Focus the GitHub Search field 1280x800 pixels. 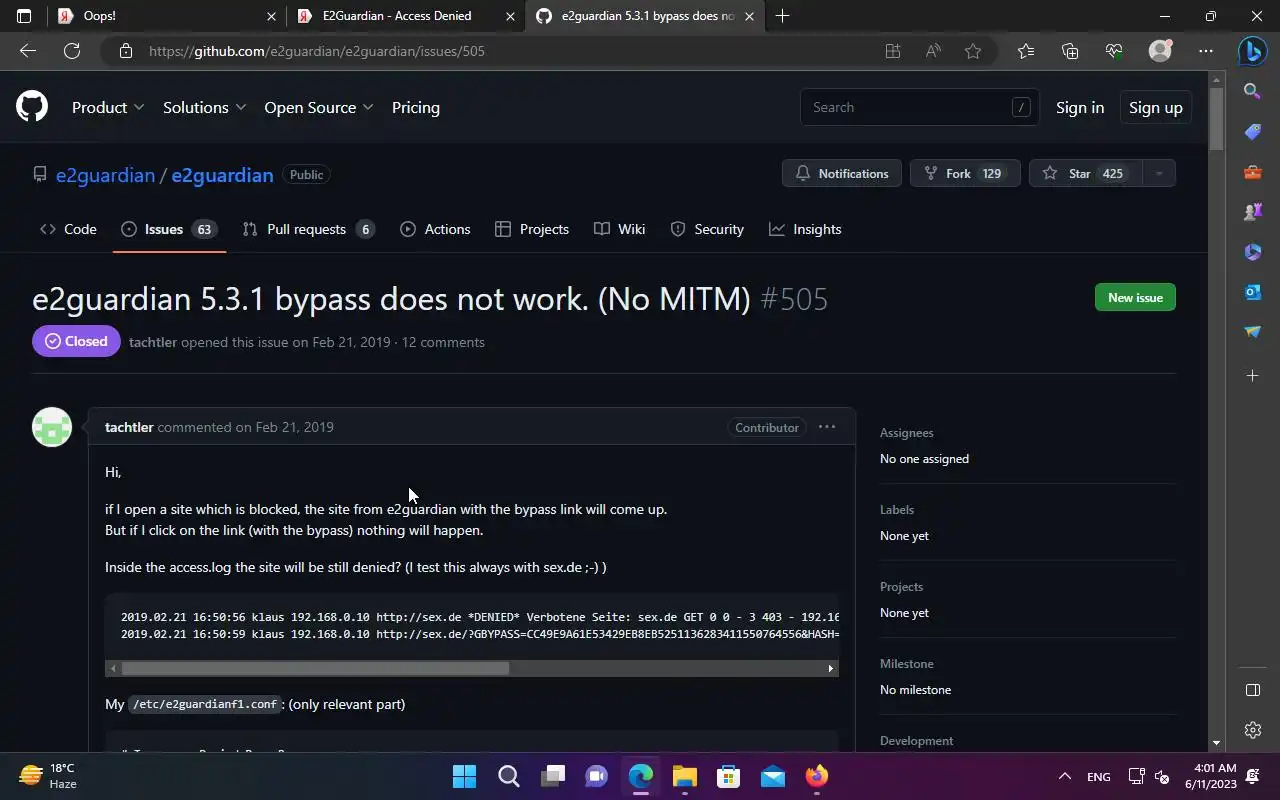[x=920, y=107]
